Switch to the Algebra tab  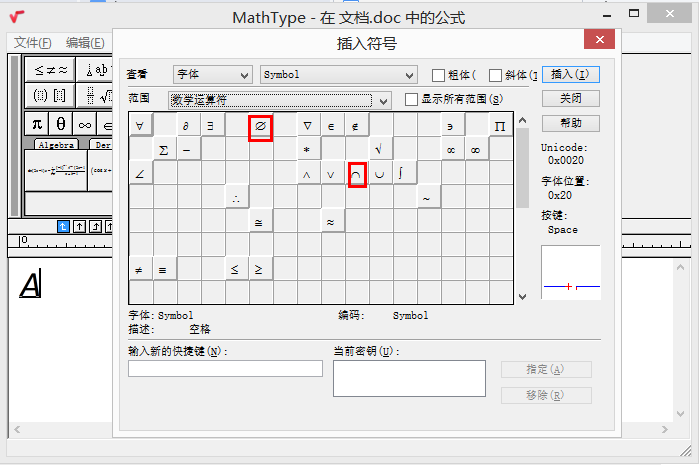[x=56, y=144]
